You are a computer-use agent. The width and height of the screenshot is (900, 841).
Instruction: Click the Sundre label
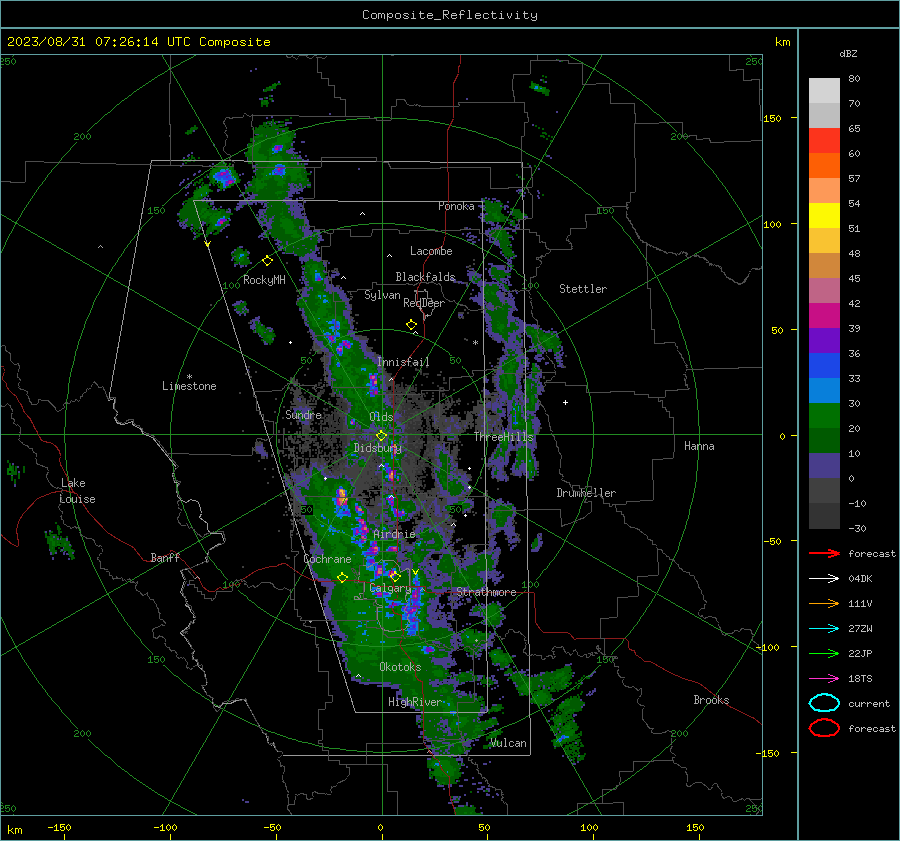click(303, 415)
